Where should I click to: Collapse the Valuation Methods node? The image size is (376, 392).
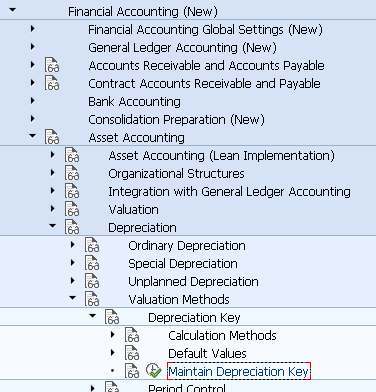(x=72, y=298)
